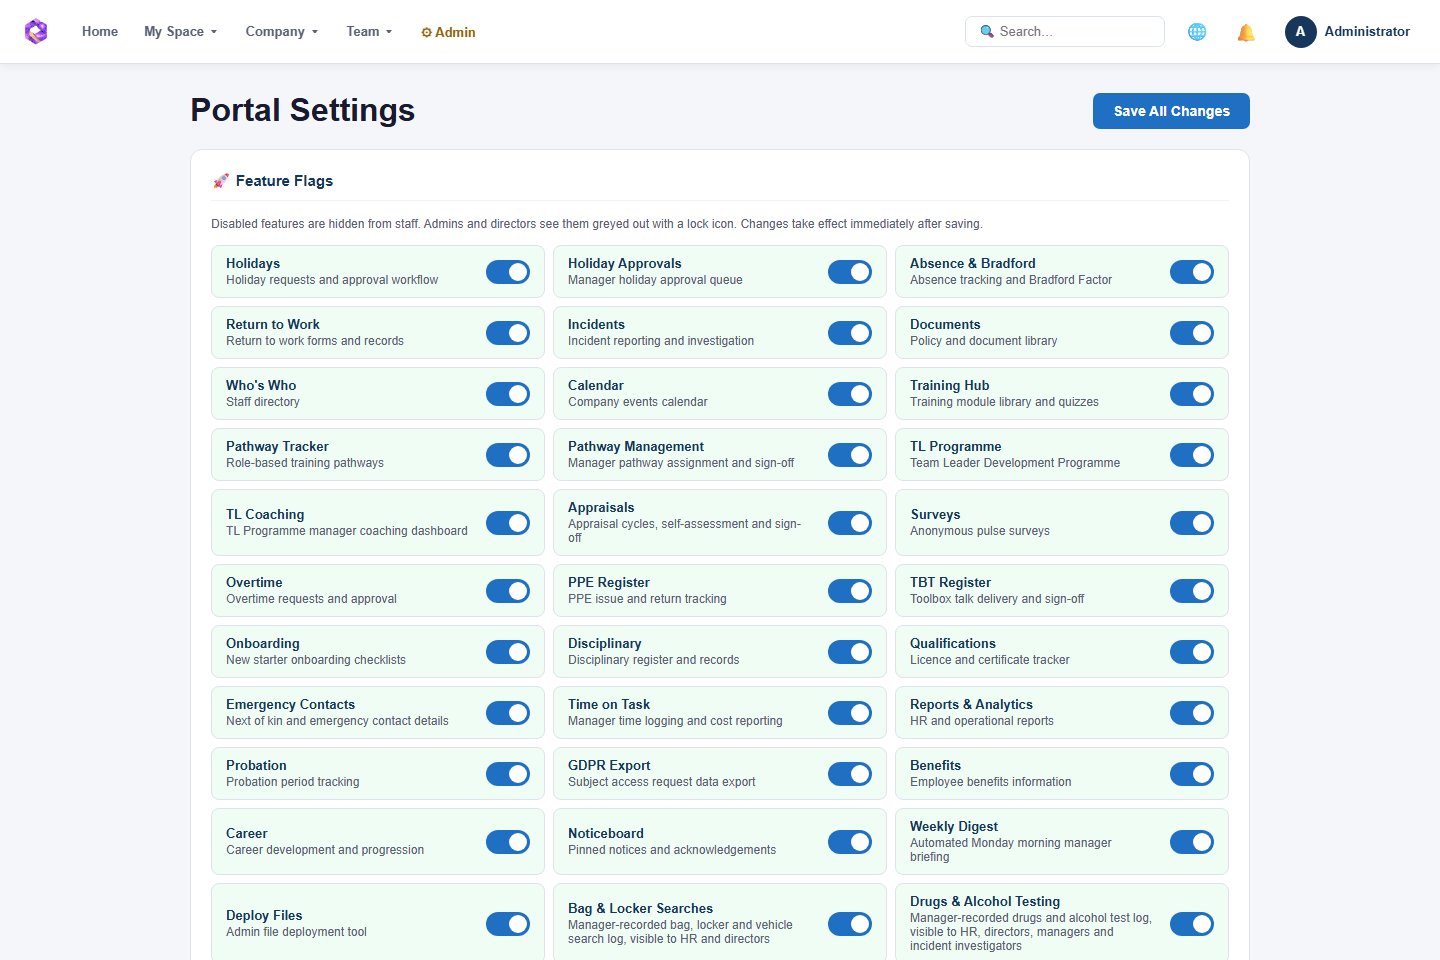
Task: Click the Qualifications feature label
Action: point(953,643)
